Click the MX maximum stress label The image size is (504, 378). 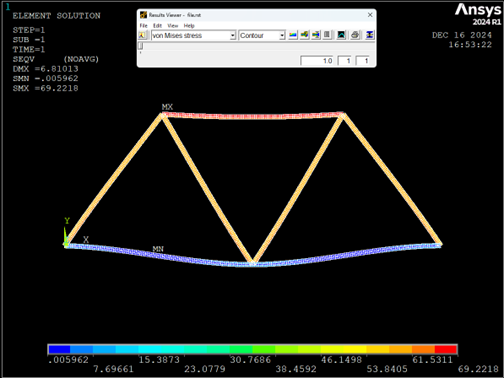(167, 107)
